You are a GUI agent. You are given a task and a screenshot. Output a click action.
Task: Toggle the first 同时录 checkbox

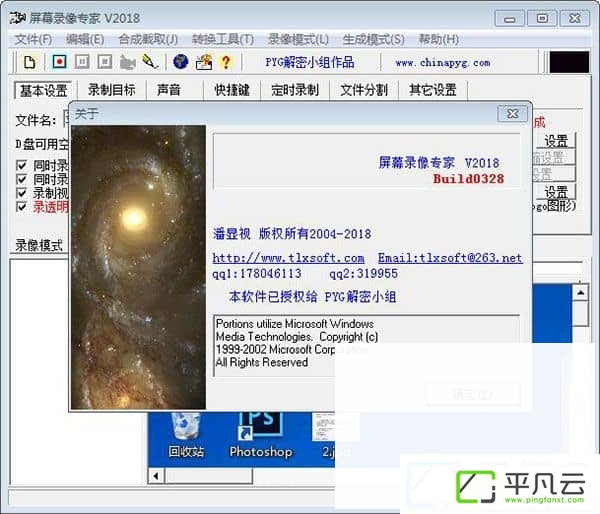21,165
